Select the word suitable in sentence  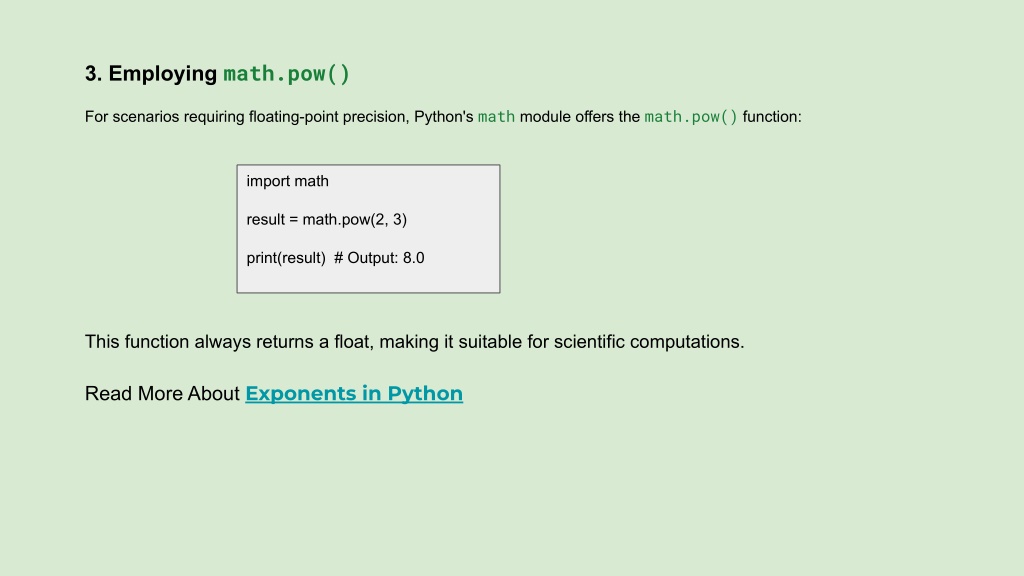[490, 342]
